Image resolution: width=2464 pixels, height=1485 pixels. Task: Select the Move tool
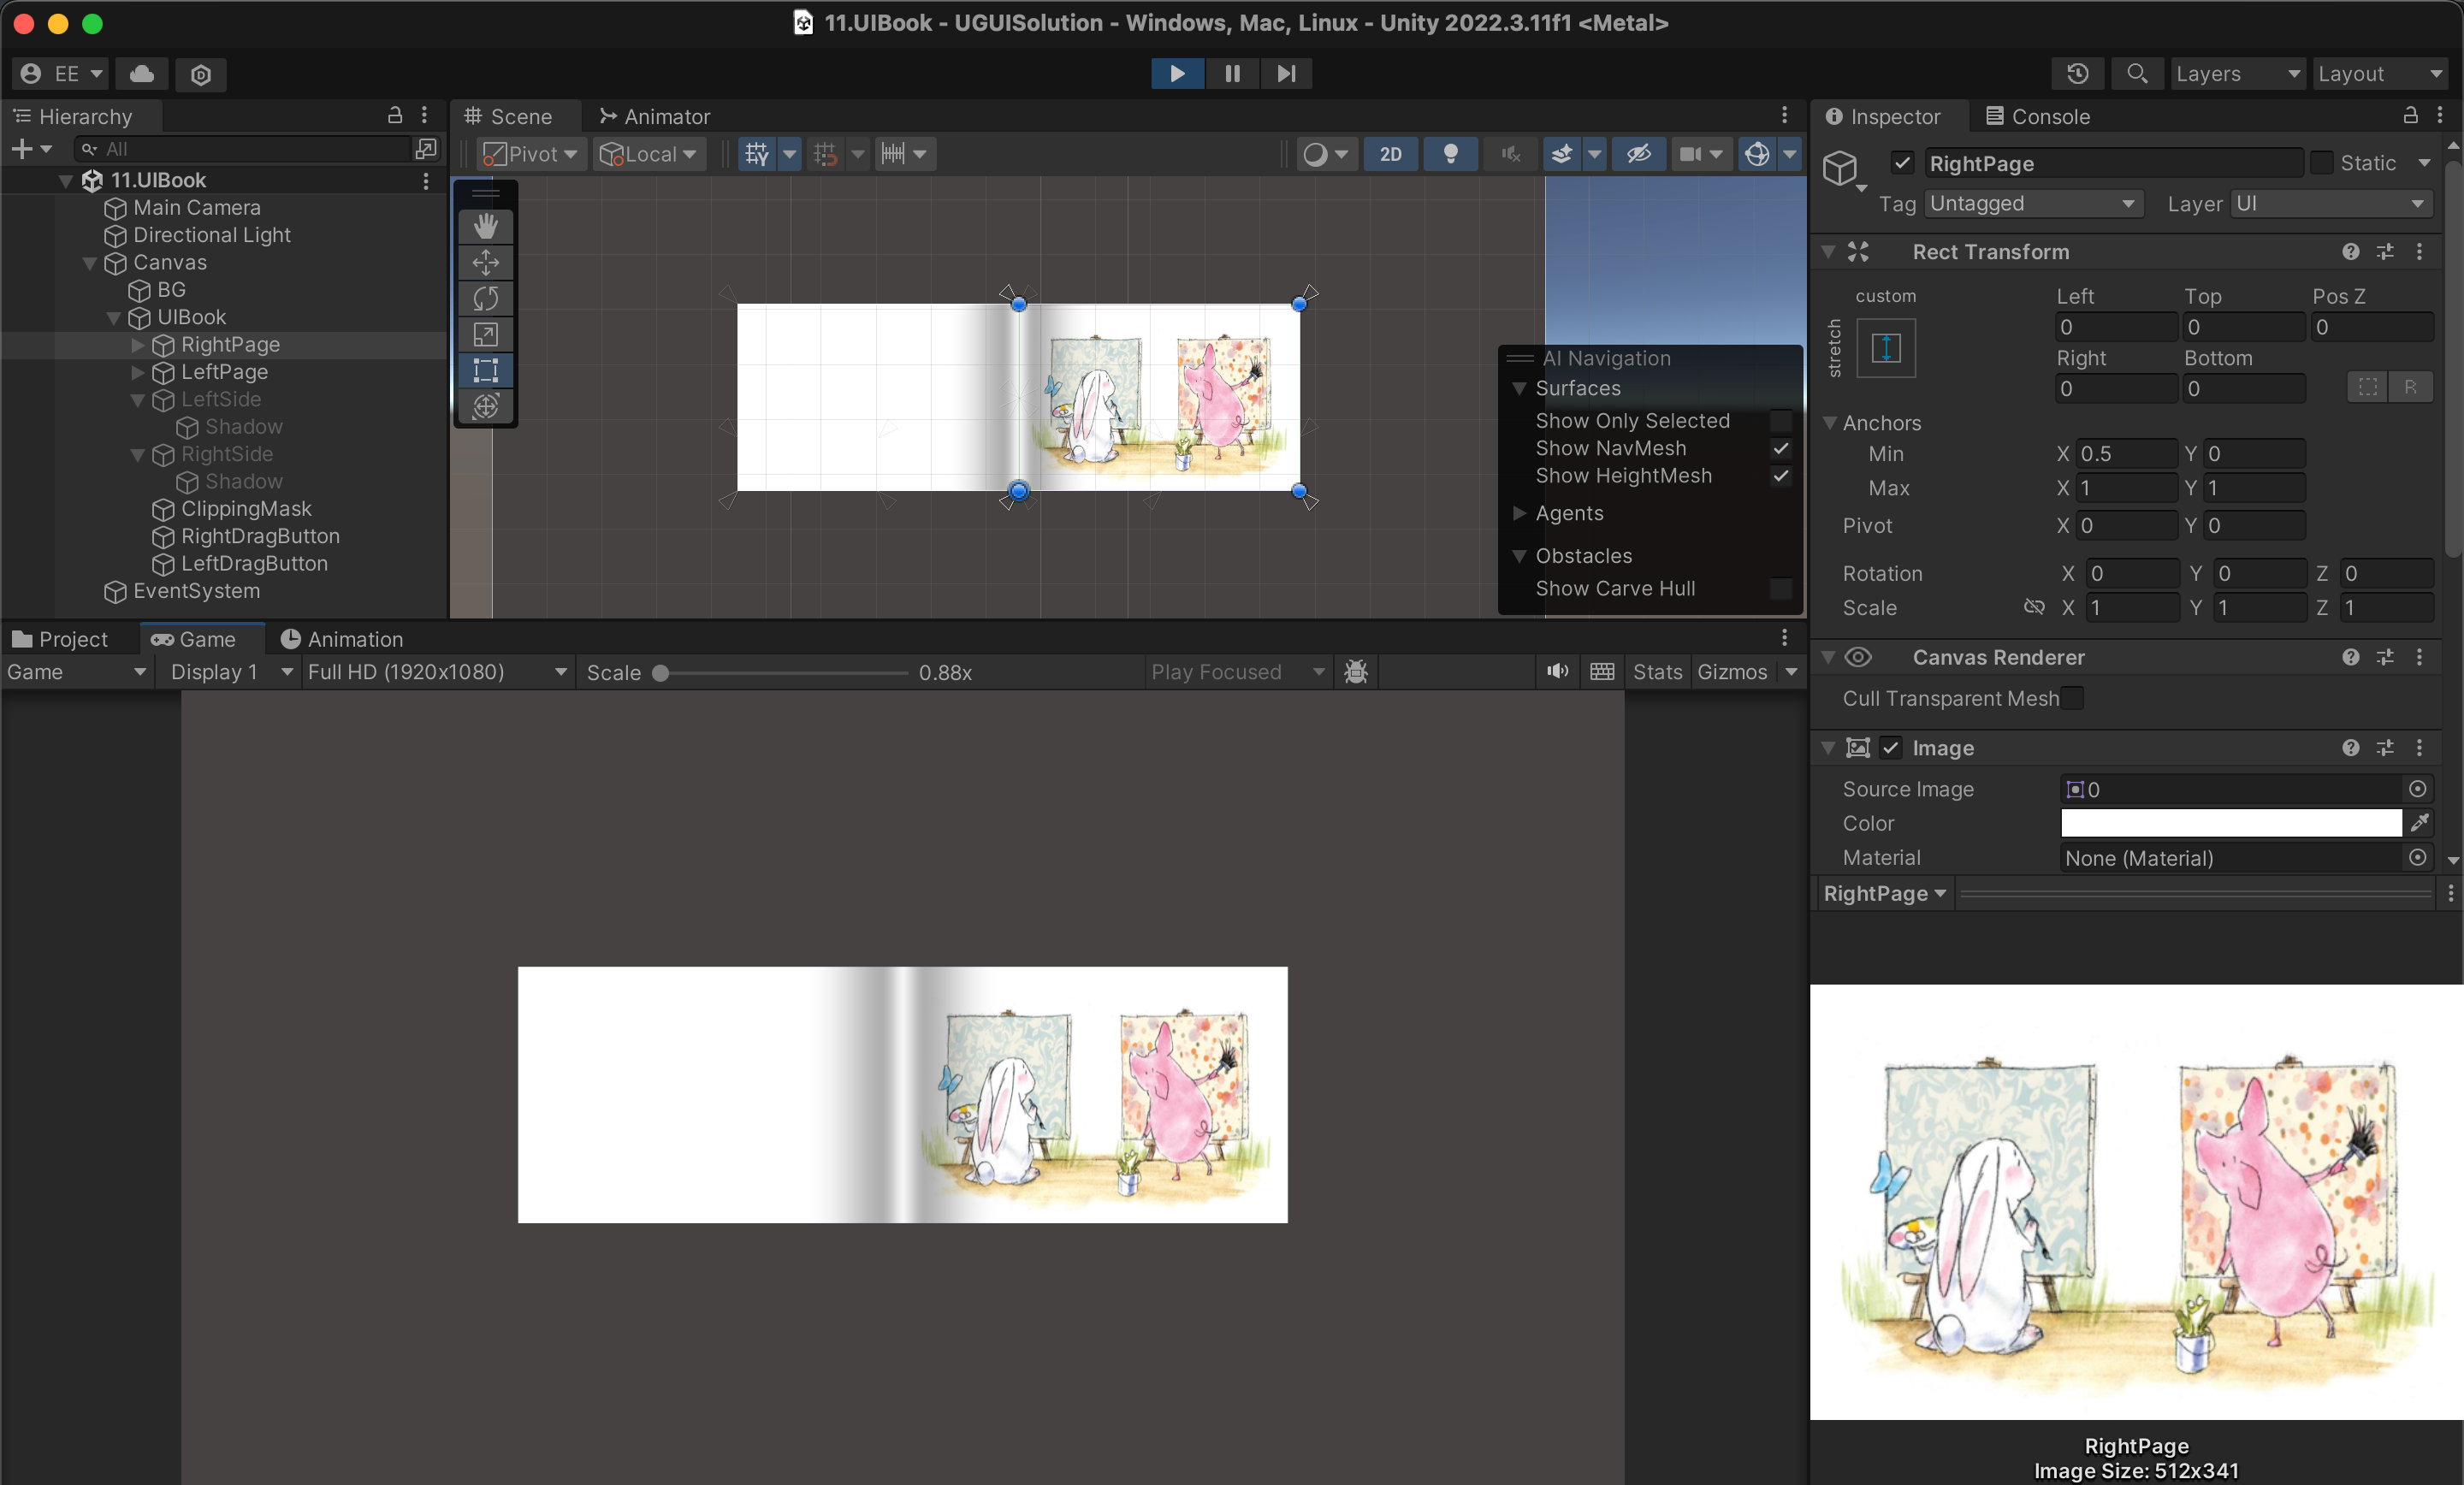click(486, 262)
